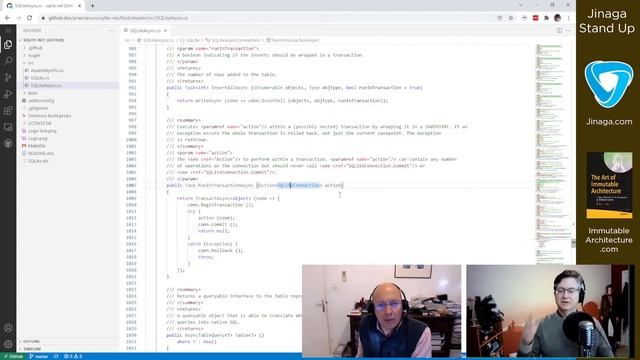Image resolution: width=640 pixels, height=360 pixels.
Task: Open .gitignore file
Action: point(38,108)
